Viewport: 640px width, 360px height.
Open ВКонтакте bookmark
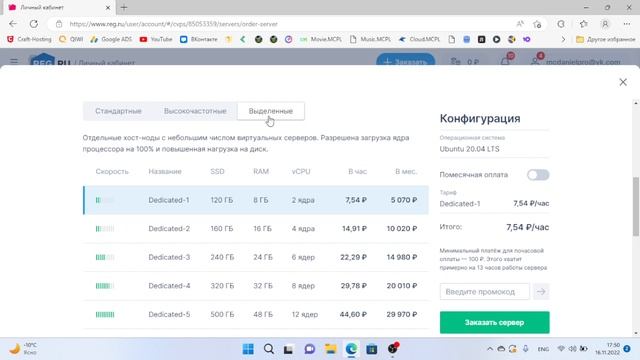click(199, 39)
